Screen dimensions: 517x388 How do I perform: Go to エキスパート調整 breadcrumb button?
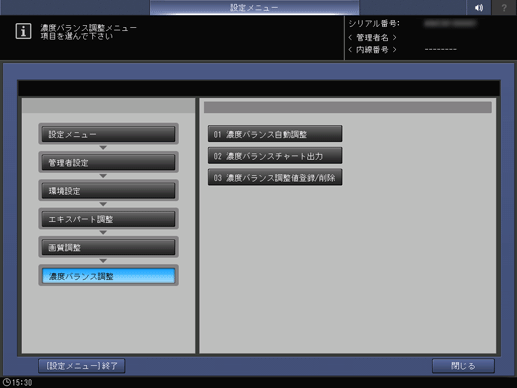click(108, 219)
